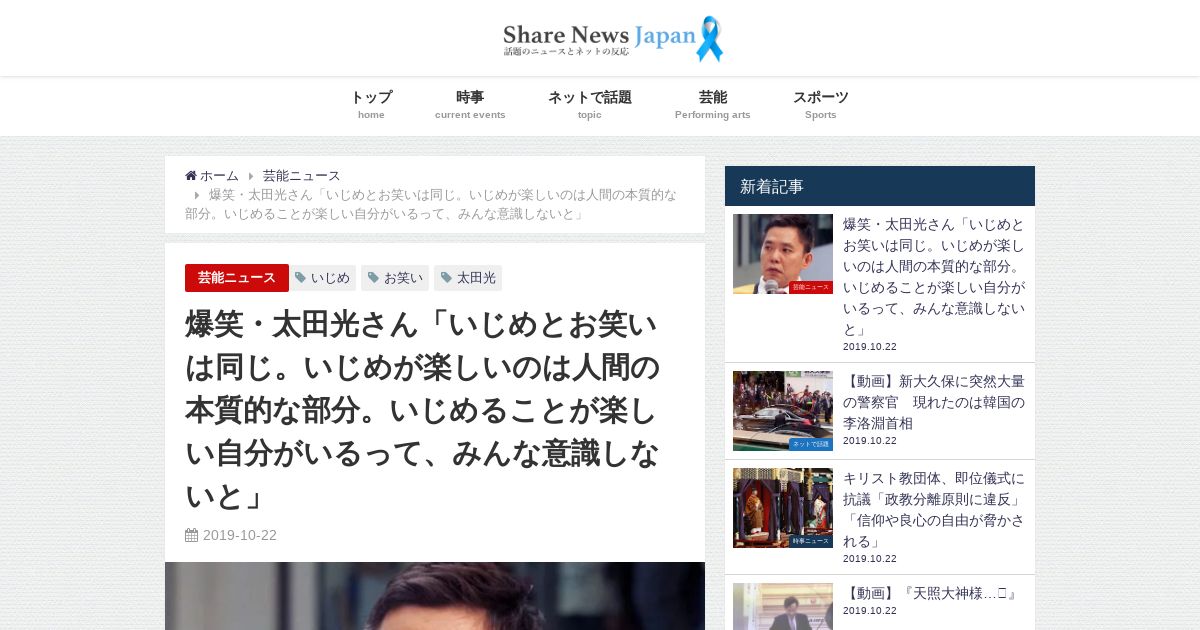This screenshot has width=1200, height=630.
Task: Click 芸能ニュース label on first sidebar thumbnail
Action: click(x=810, y=287)
